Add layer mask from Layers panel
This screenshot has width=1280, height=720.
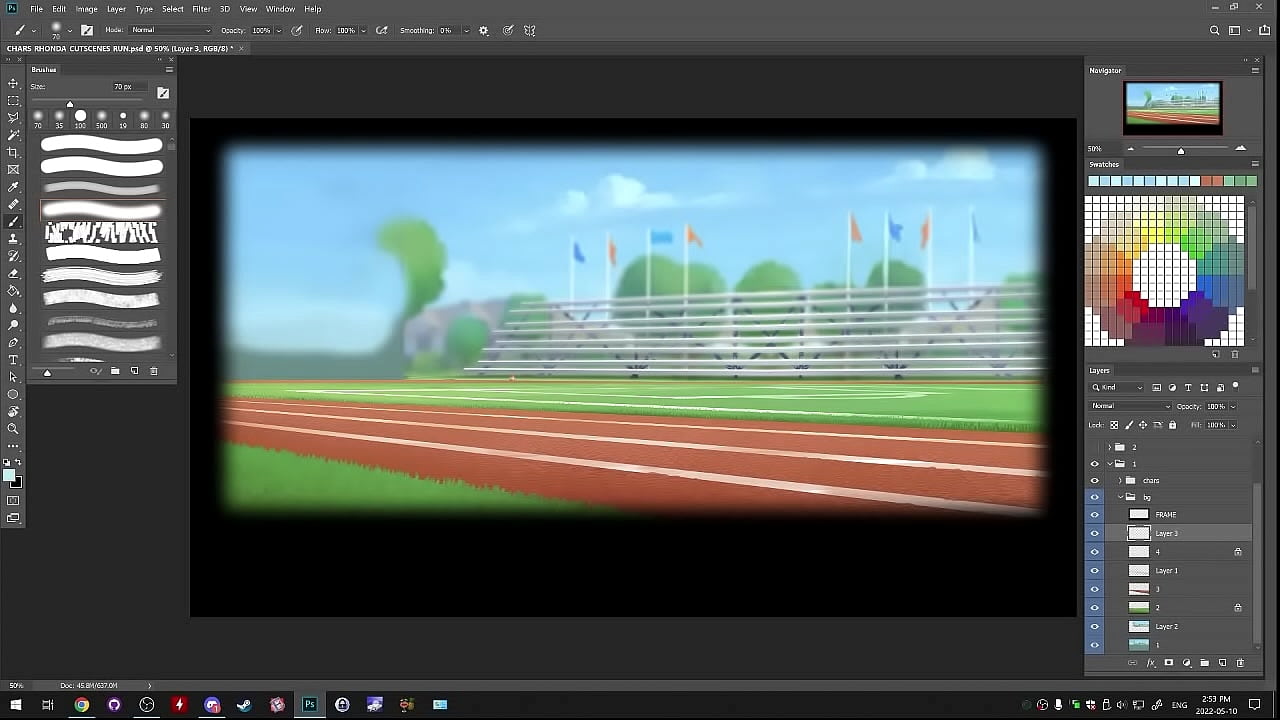pos(1168,663)
